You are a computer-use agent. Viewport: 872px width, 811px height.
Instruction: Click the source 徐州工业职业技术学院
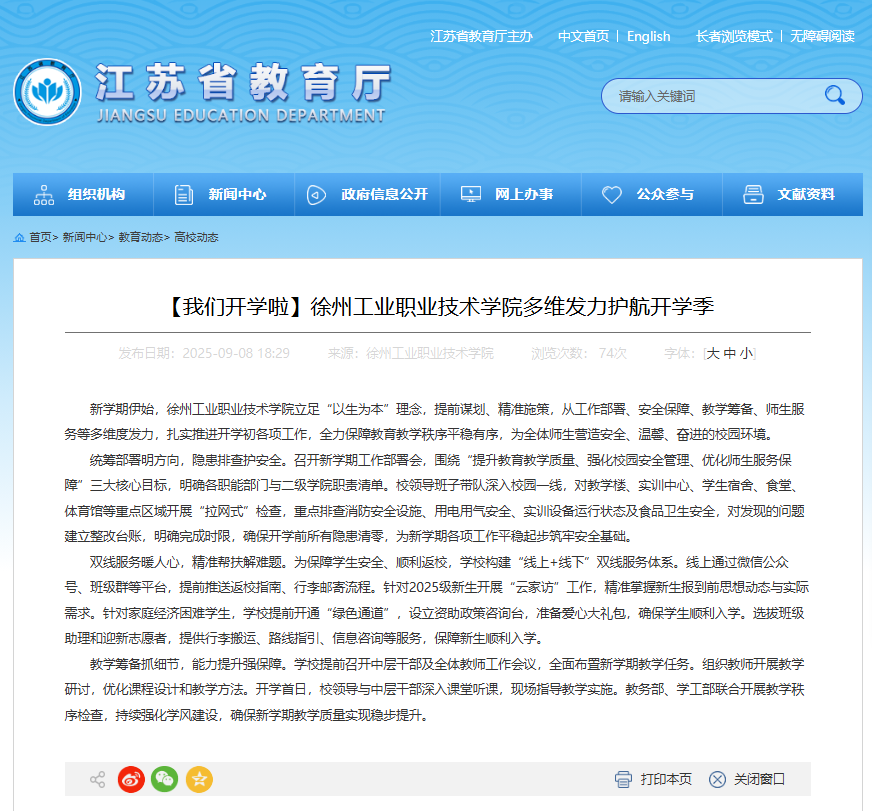pos(430,353)
